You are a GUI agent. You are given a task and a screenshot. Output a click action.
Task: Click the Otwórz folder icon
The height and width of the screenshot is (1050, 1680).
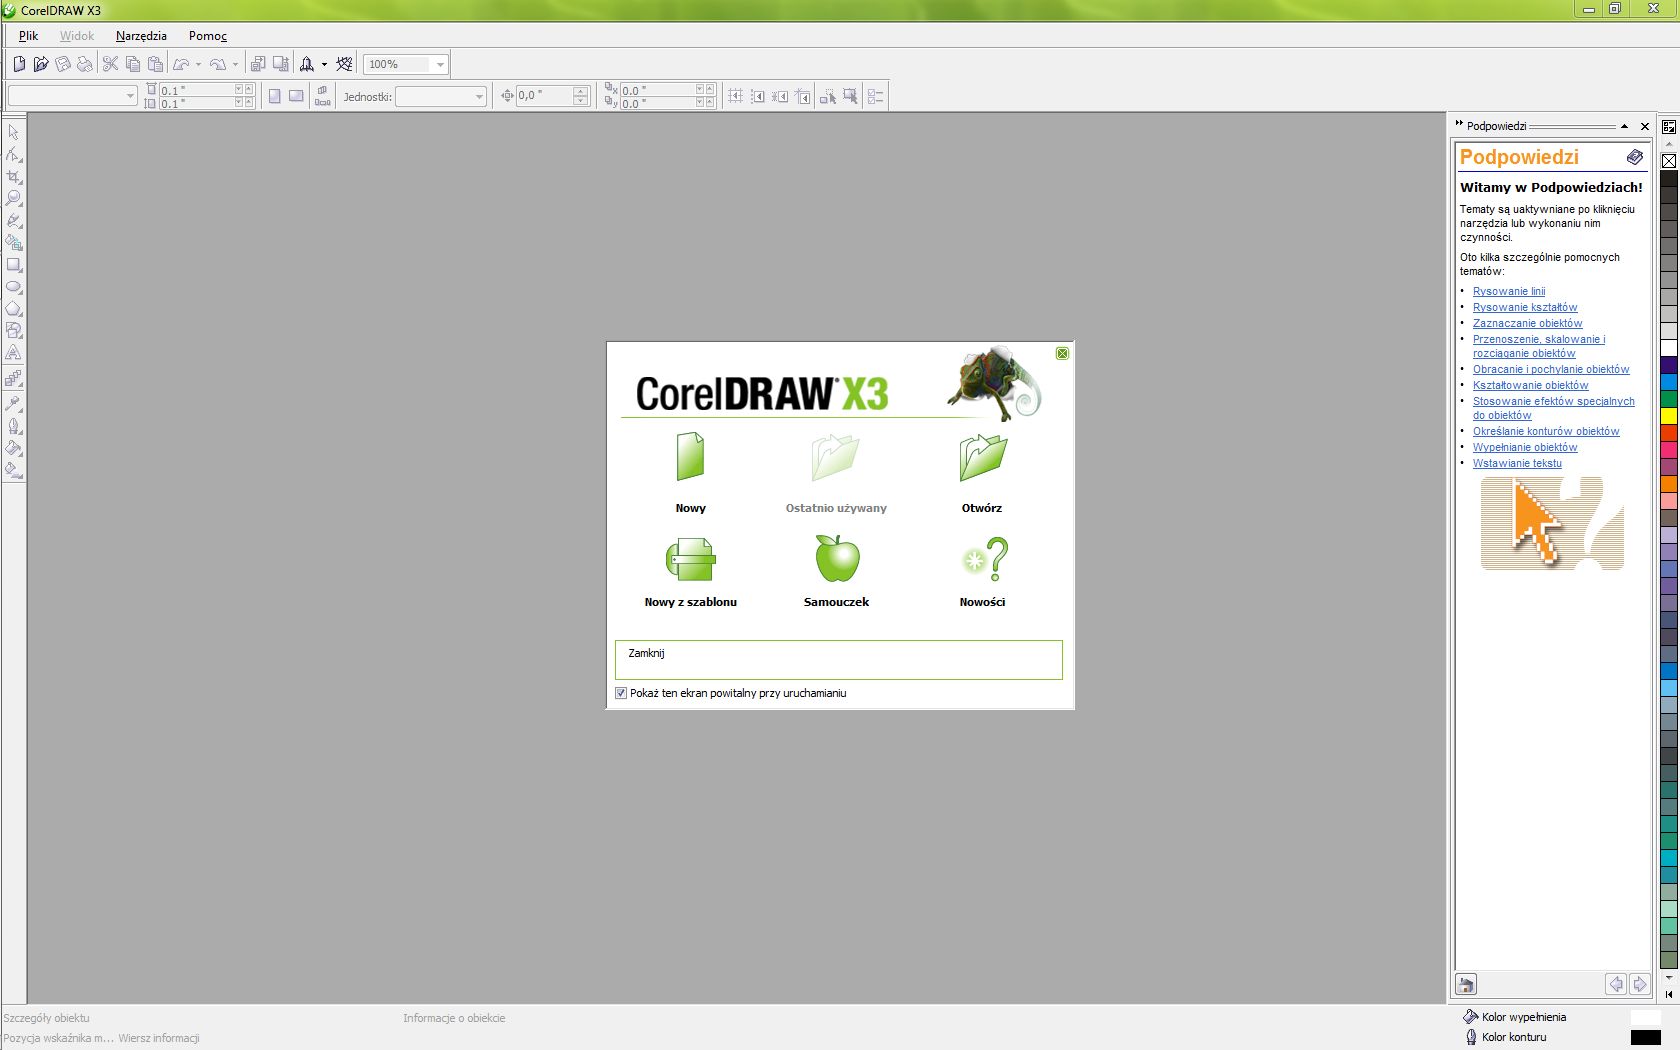coord(982,458)
